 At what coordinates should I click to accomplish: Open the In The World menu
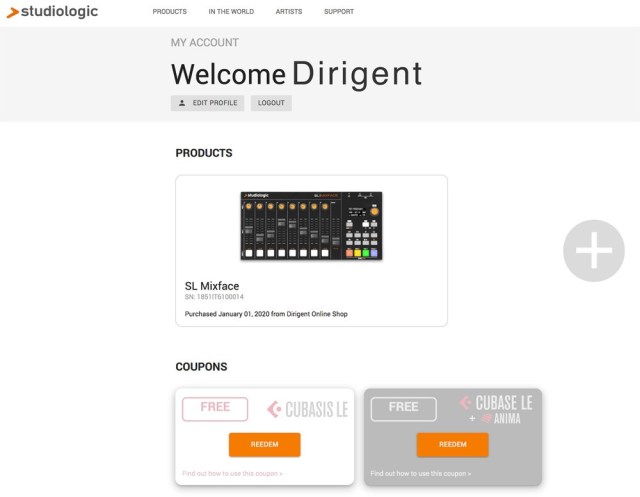(231, 12)
